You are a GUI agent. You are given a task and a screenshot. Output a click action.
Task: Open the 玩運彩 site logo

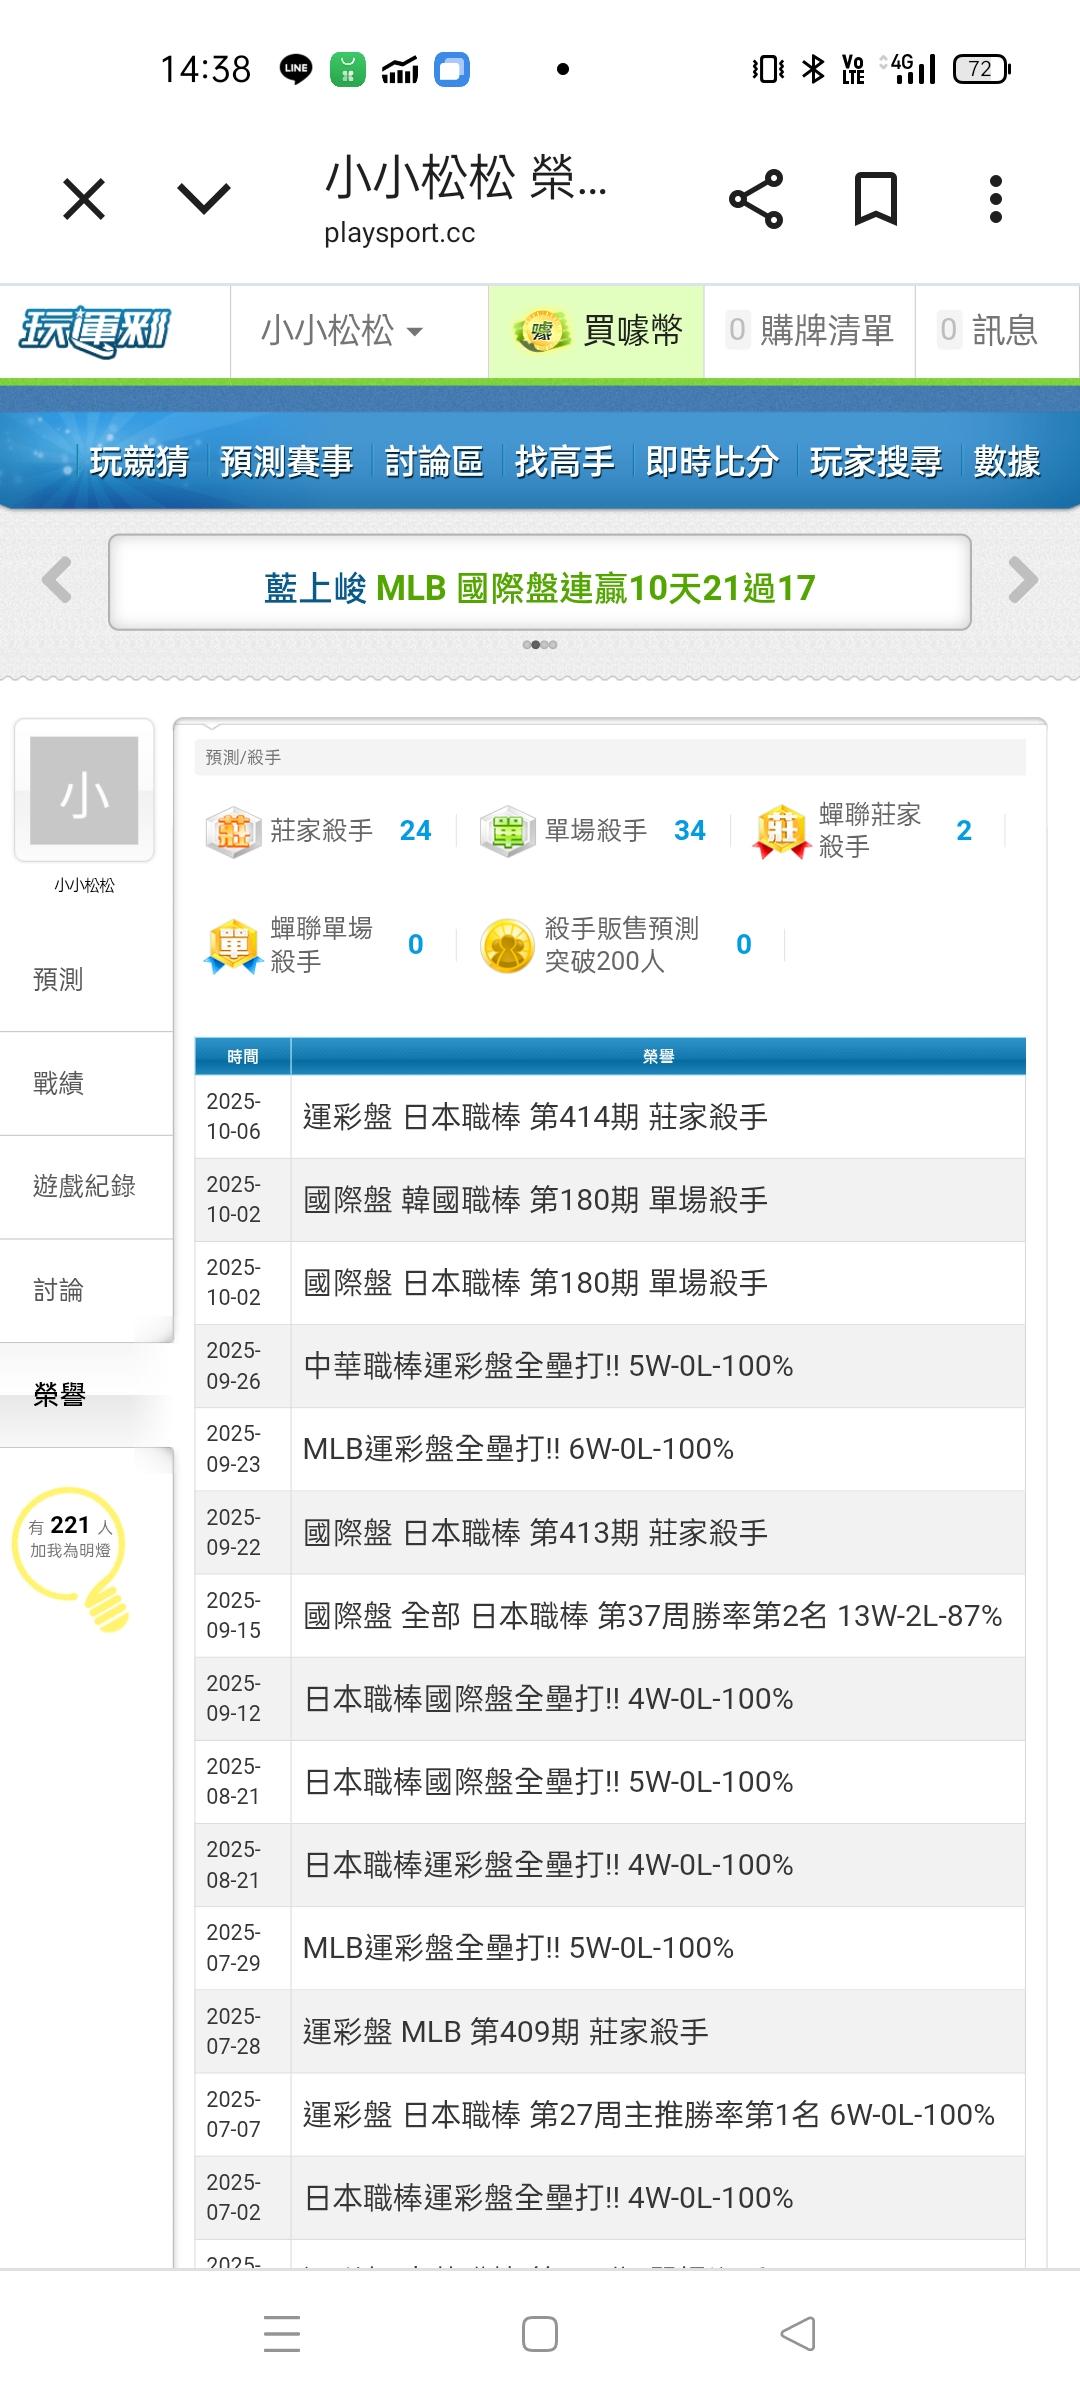pos(95,331)
